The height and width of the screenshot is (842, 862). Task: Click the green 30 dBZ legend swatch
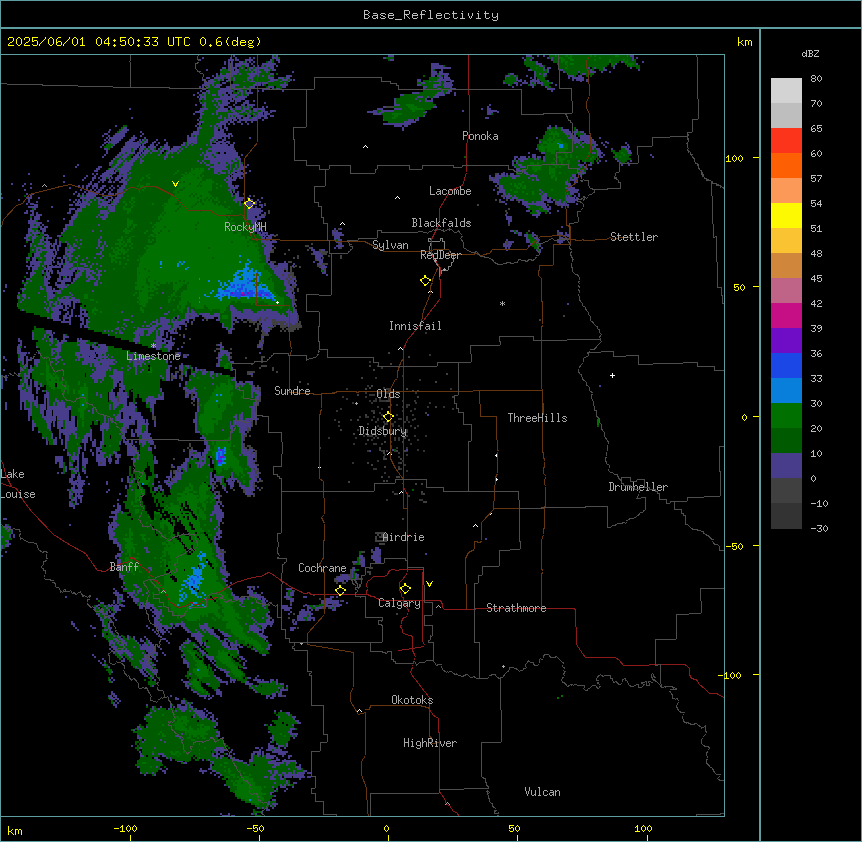(786, 416)
